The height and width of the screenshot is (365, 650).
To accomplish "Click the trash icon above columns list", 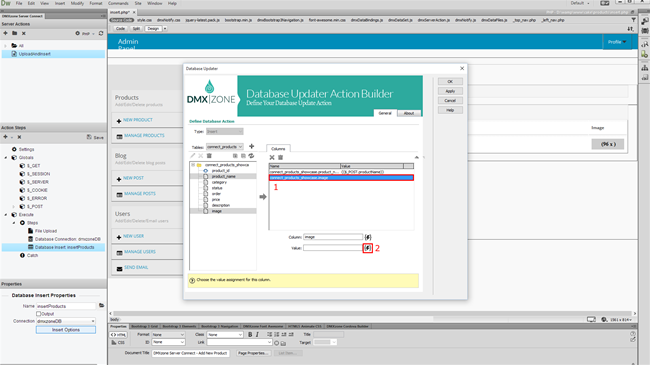I will (x=281, y=157).
